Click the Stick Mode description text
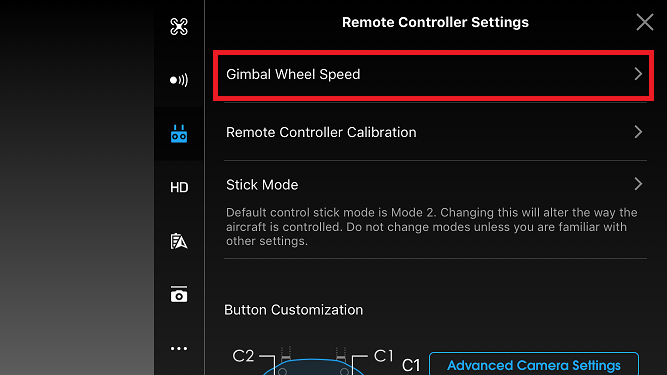This screenshot has width=667, height=375. coord(431,227)
